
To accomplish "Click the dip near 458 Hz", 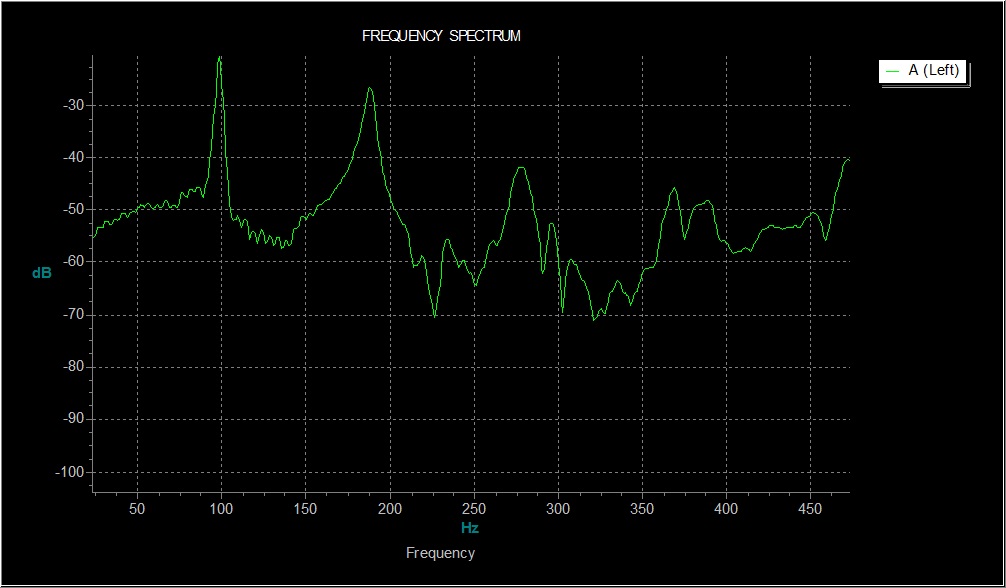I will 825,239.
